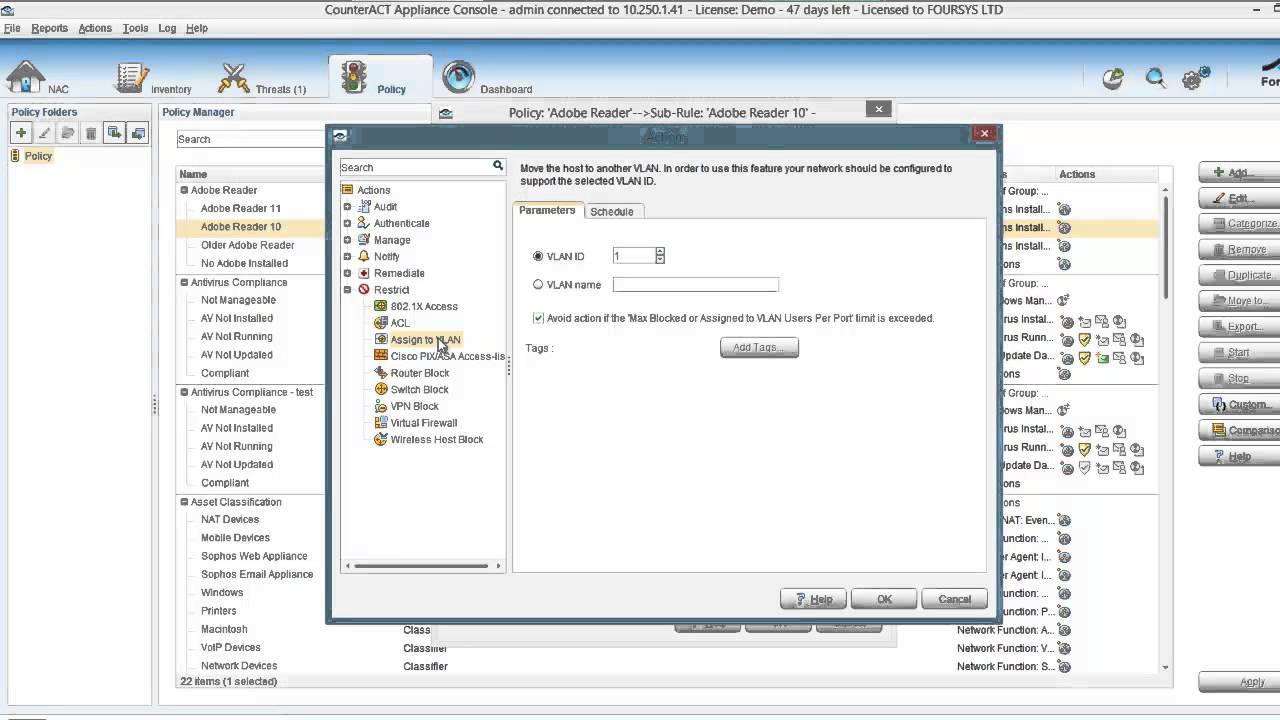Click the search magnifier in the Actions dialog
The height and width of the screenshot is (720, 1280).
click(497, 166)
